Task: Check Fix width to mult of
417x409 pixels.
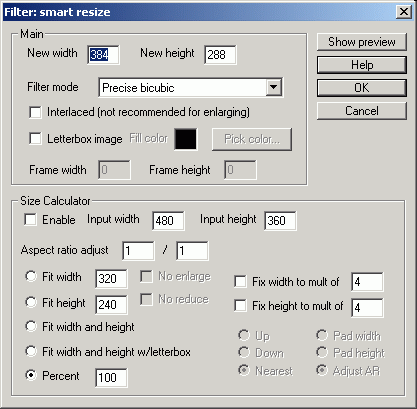Action: (240, 281)
